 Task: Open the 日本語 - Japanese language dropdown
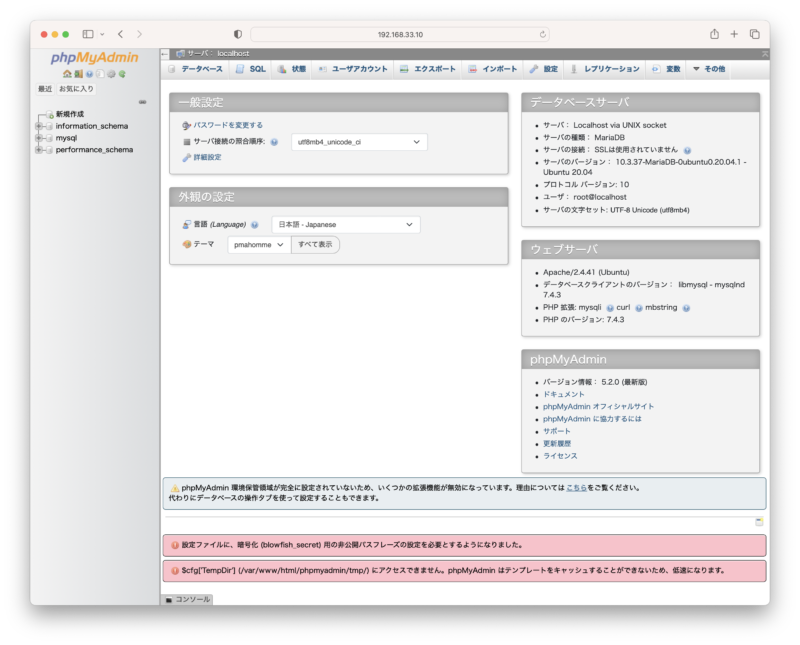pos(346,225)
